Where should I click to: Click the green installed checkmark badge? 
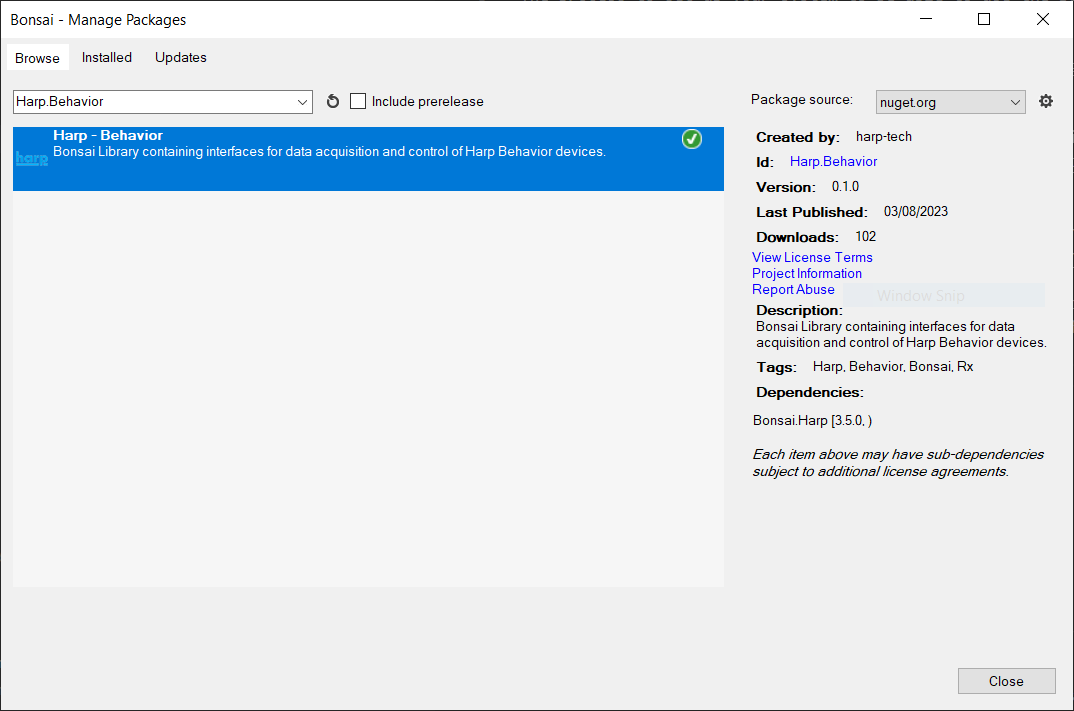pyautogui.click(x=691, y=139)
